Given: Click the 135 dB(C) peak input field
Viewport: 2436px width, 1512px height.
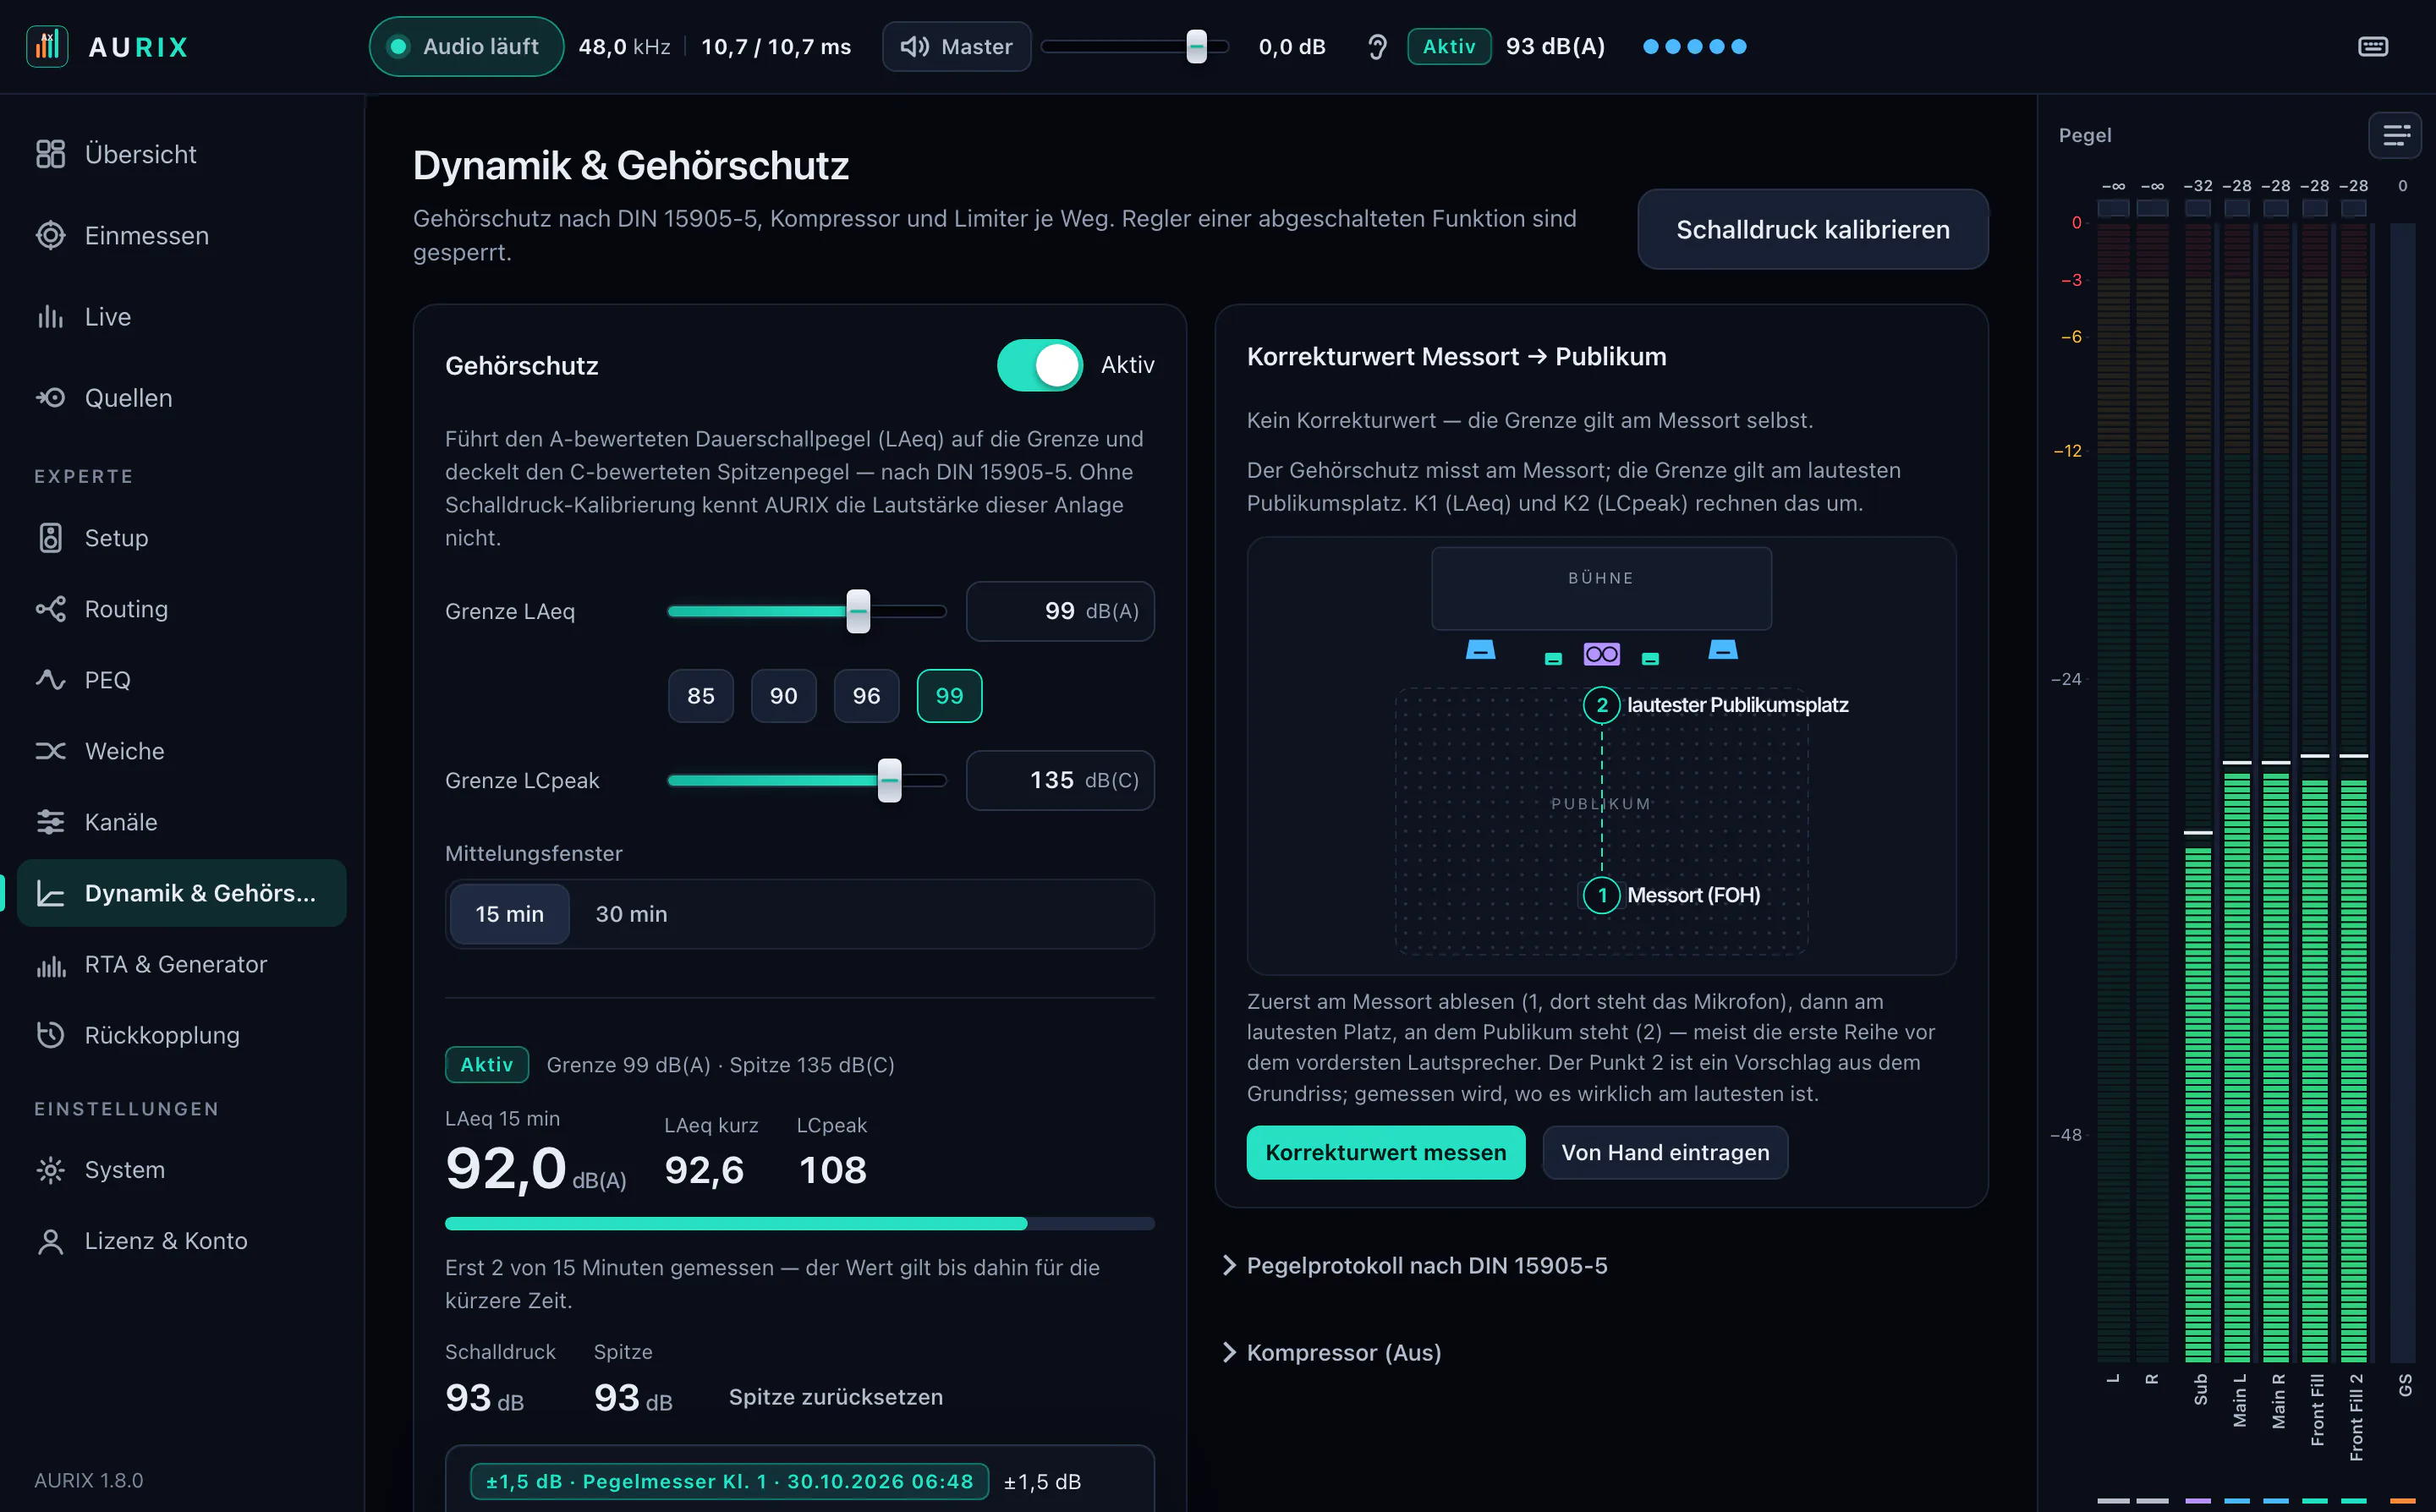Looking at the screenshot, I should pyautogui.click(x=1060, y=780).
